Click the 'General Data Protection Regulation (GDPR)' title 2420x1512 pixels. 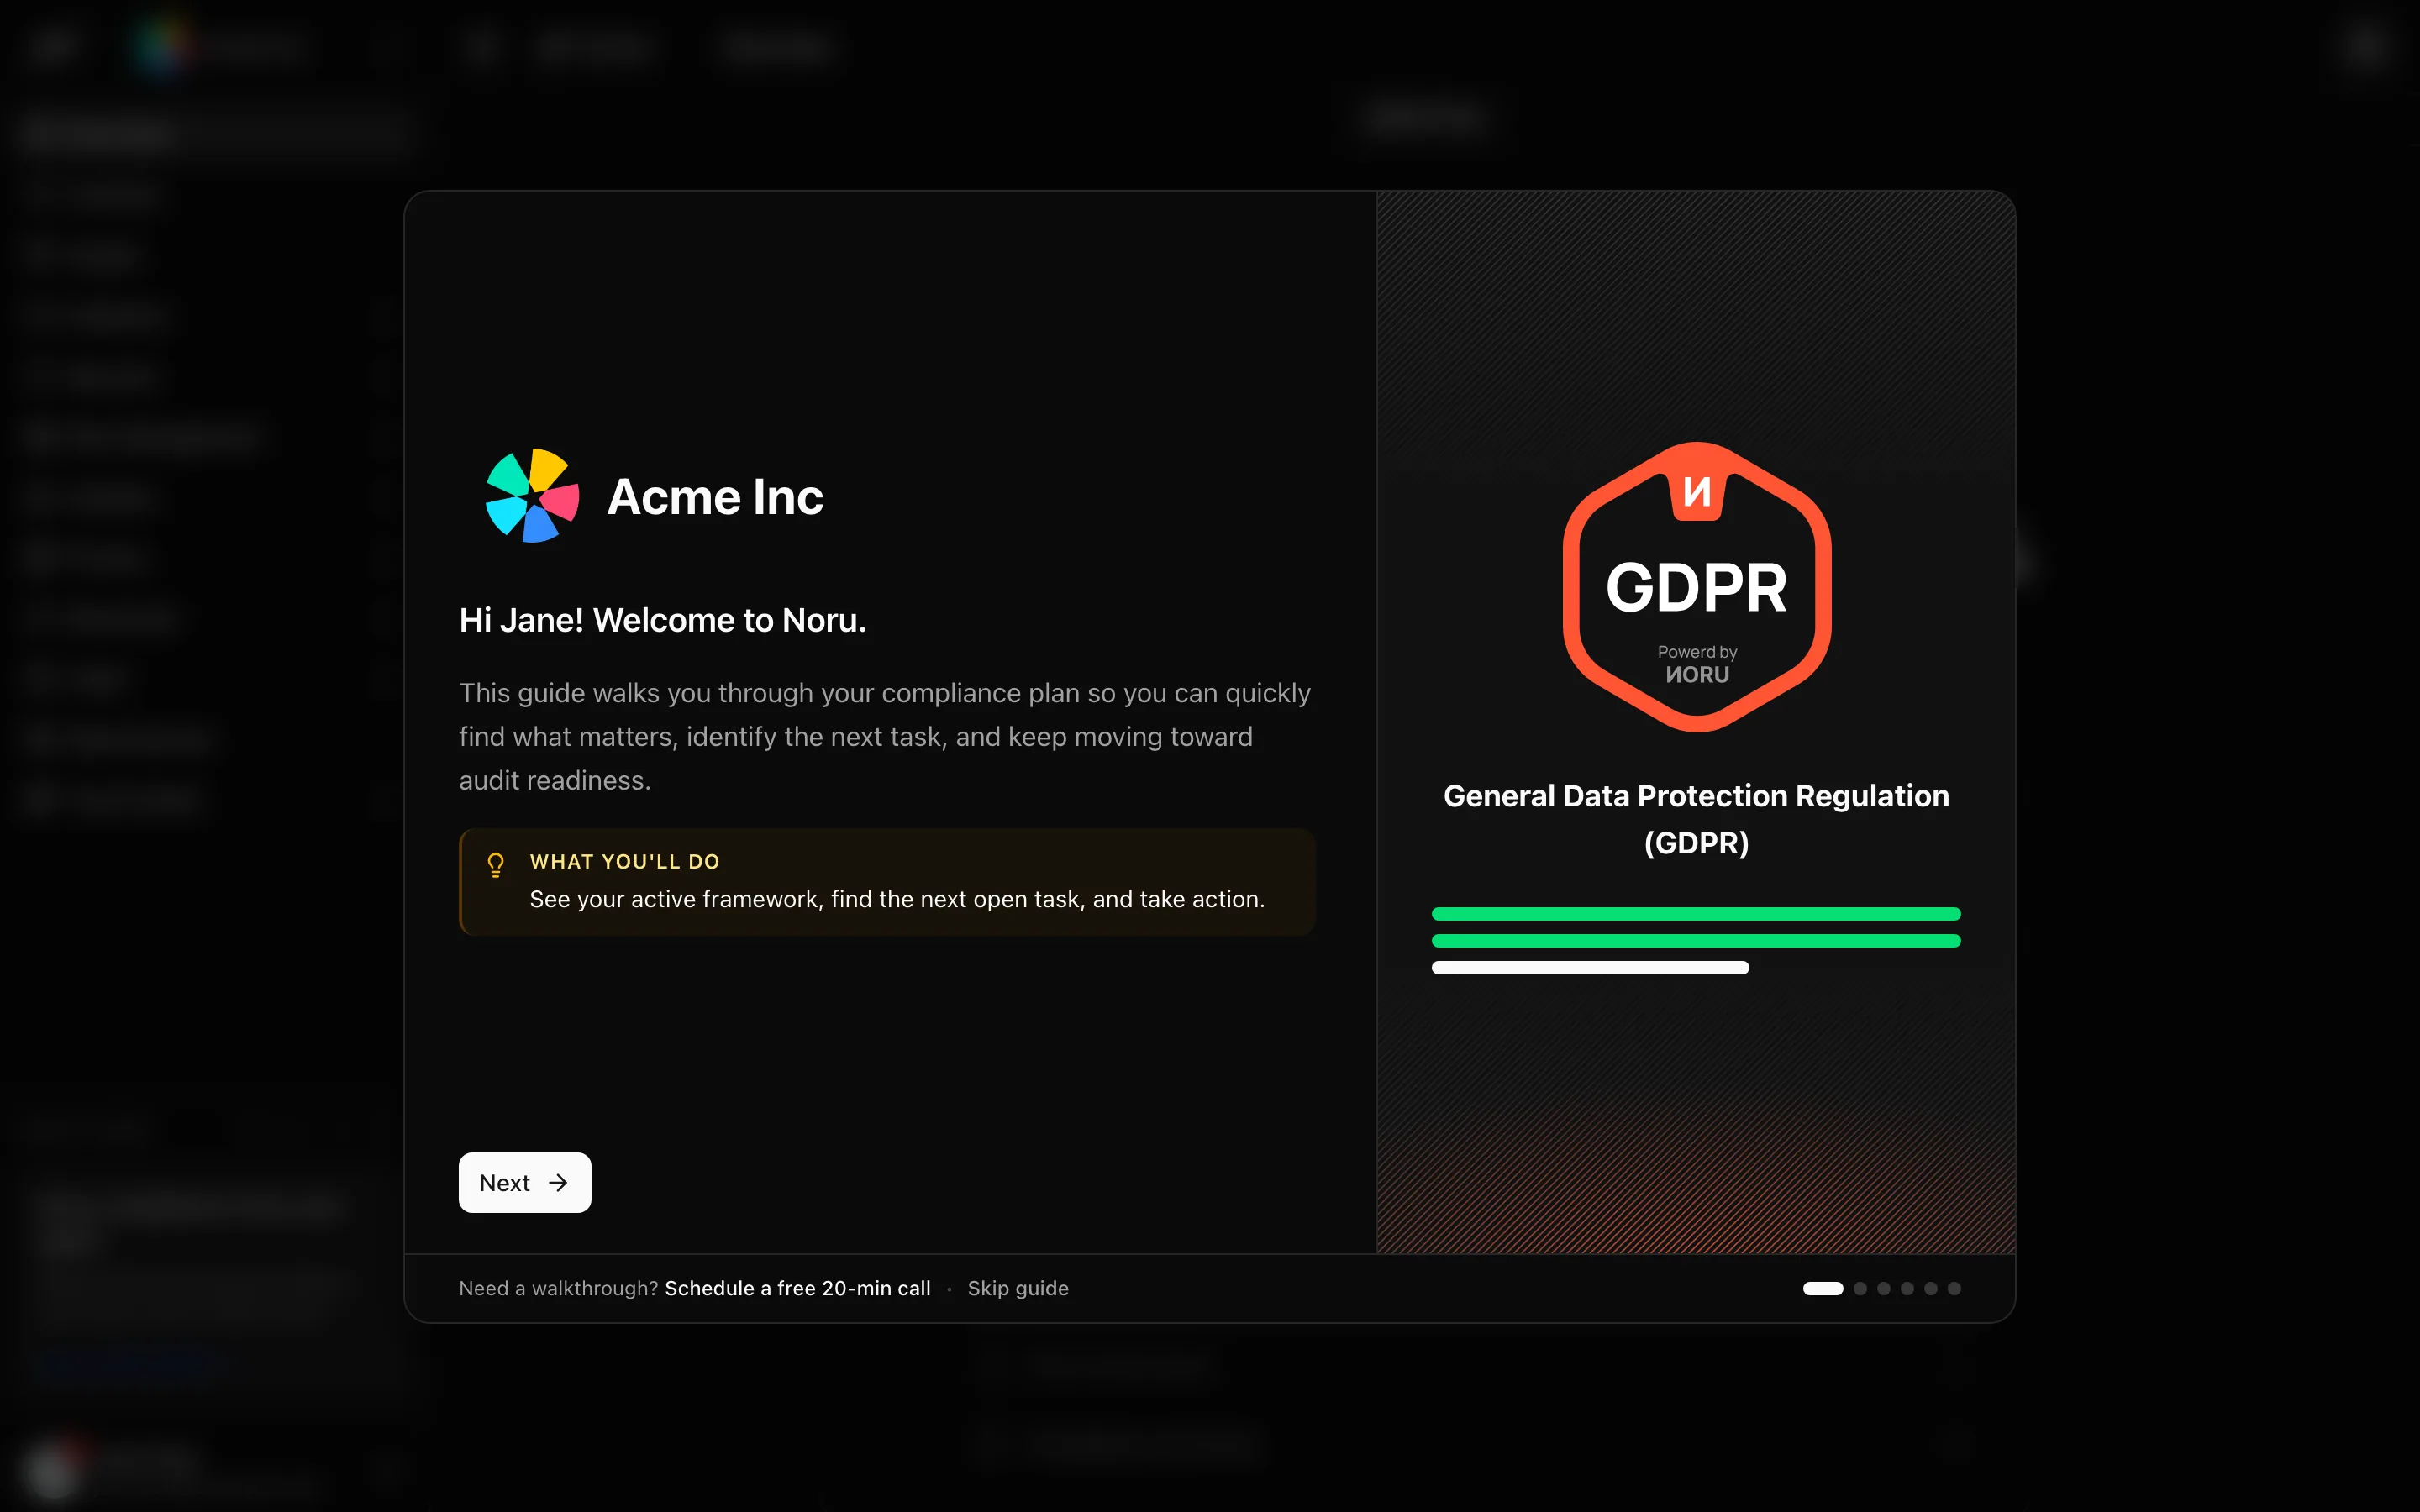tap(1696, 819)
